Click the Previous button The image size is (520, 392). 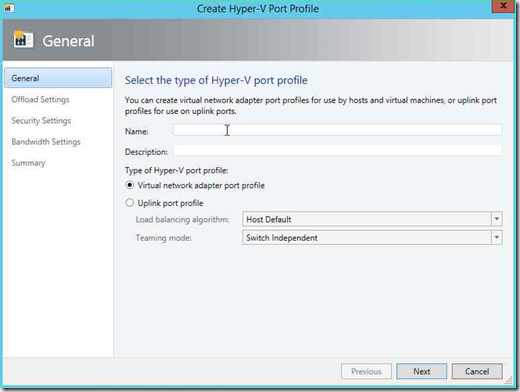(x=366, y=371)
